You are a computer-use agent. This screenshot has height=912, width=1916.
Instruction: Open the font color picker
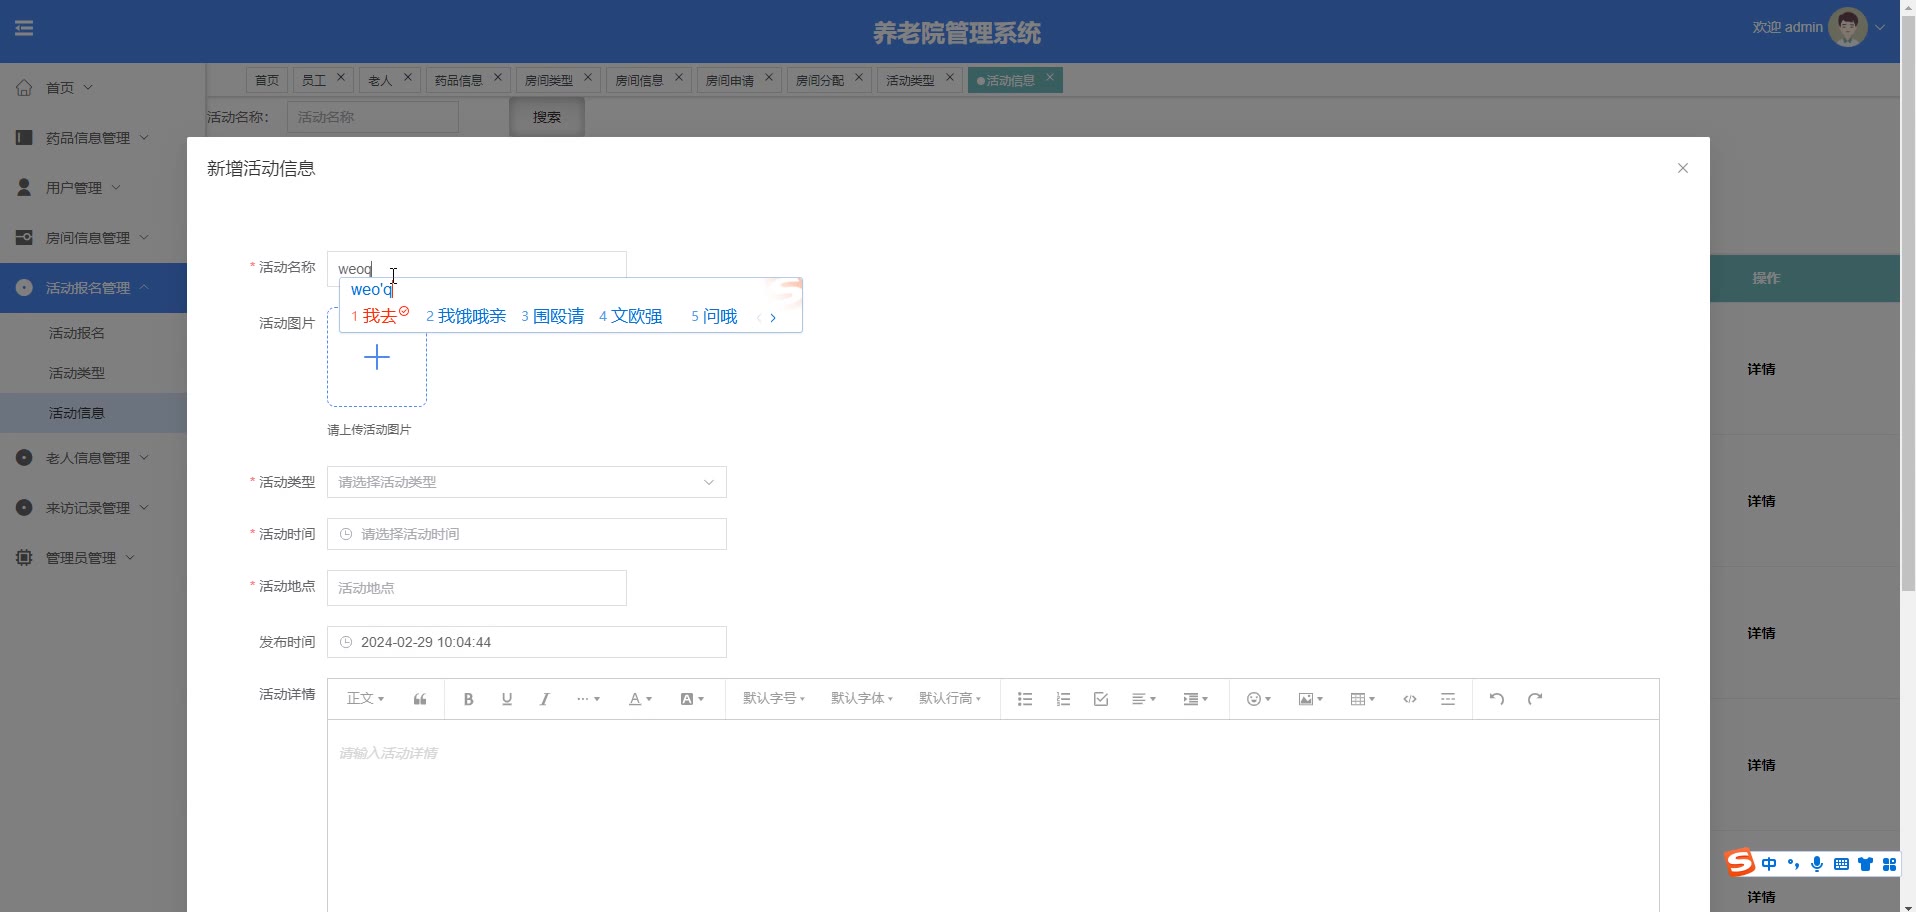coord(640,699)
